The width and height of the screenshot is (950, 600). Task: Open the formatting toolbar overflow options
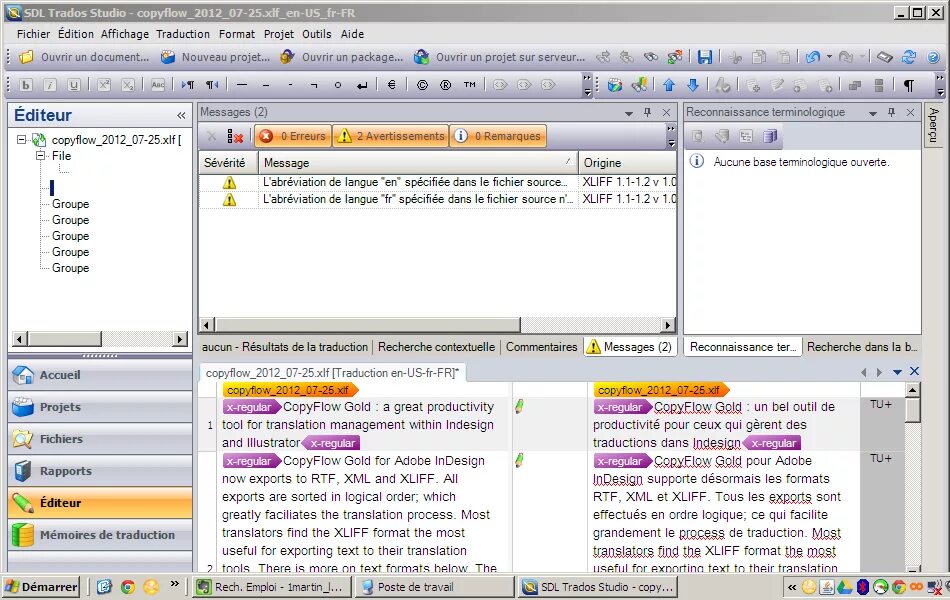point(587,85)
